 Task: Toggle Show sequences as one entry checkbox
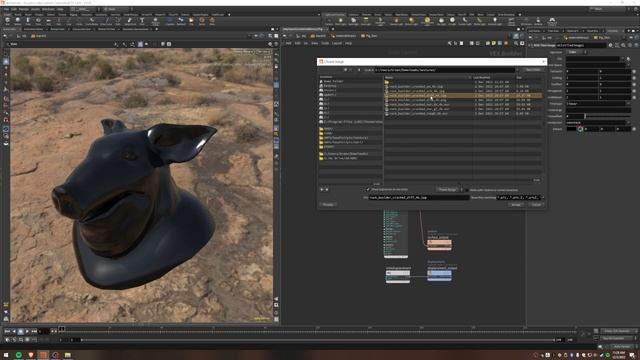point(368,189)
